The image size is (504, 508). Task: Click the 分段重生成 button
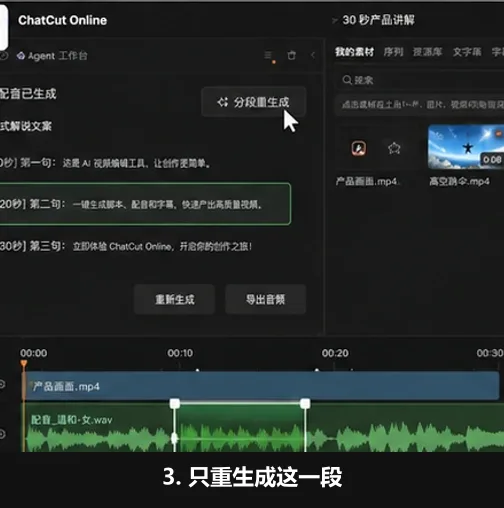click(x=253, y=102)
